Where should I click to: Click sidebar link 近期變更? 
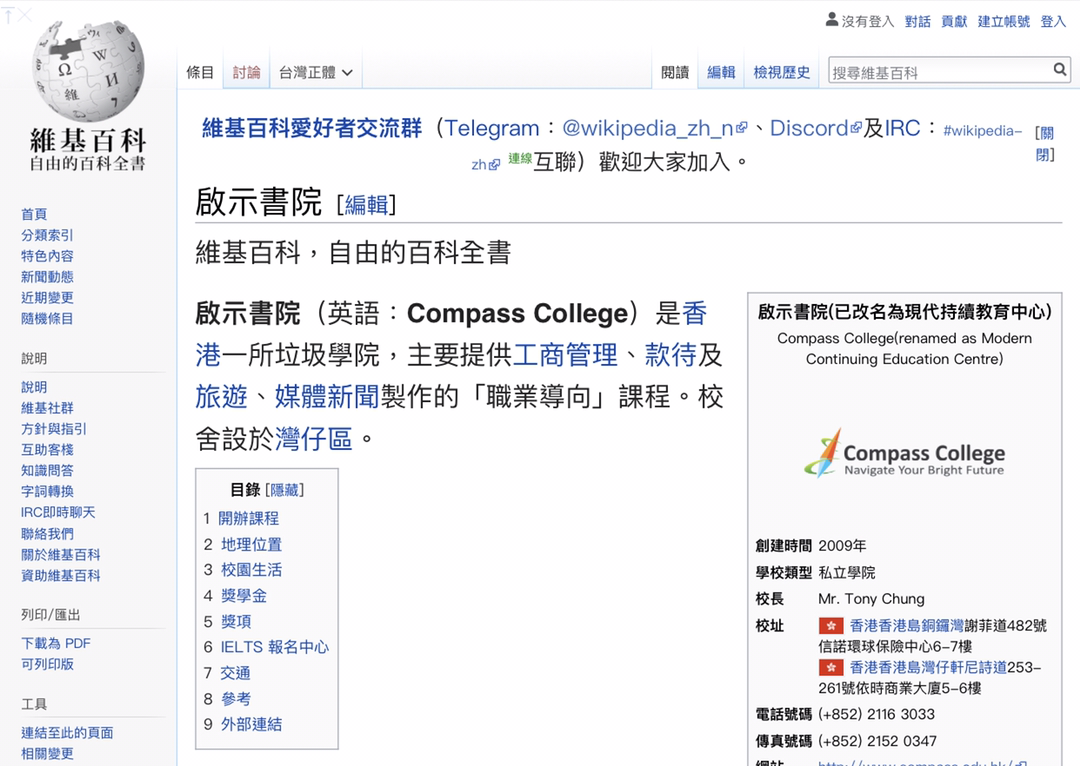pyautogui.click(x=47, y=298)
